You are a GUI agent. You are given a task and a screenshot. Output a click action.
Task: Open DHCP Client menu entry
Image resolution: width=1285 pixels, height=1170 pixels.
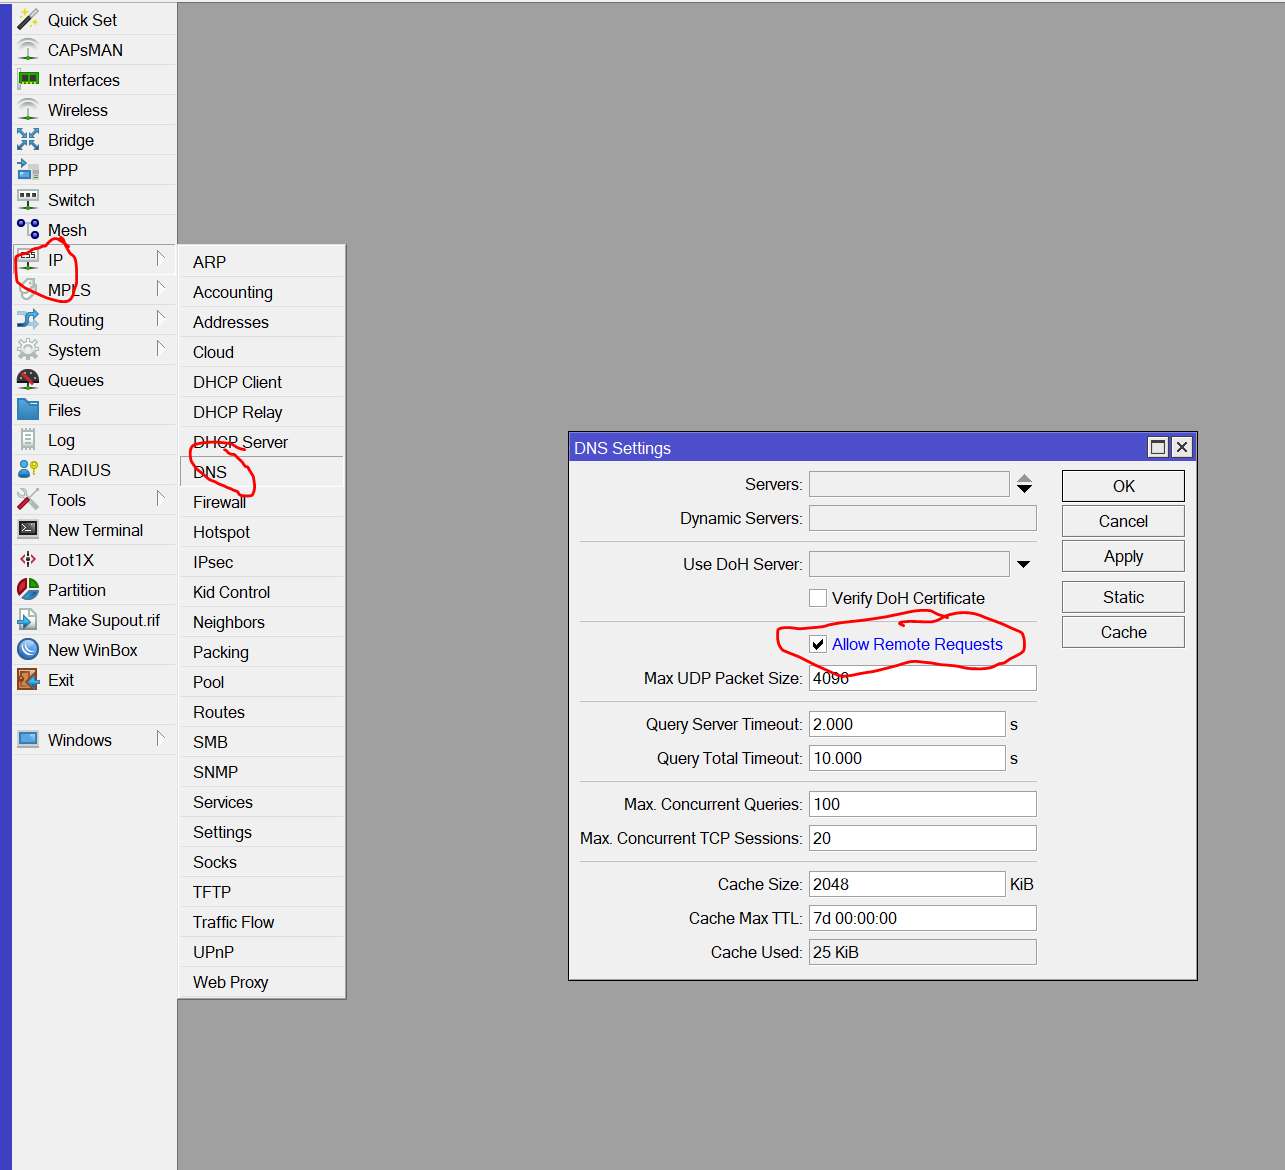[x=262, y=382]
